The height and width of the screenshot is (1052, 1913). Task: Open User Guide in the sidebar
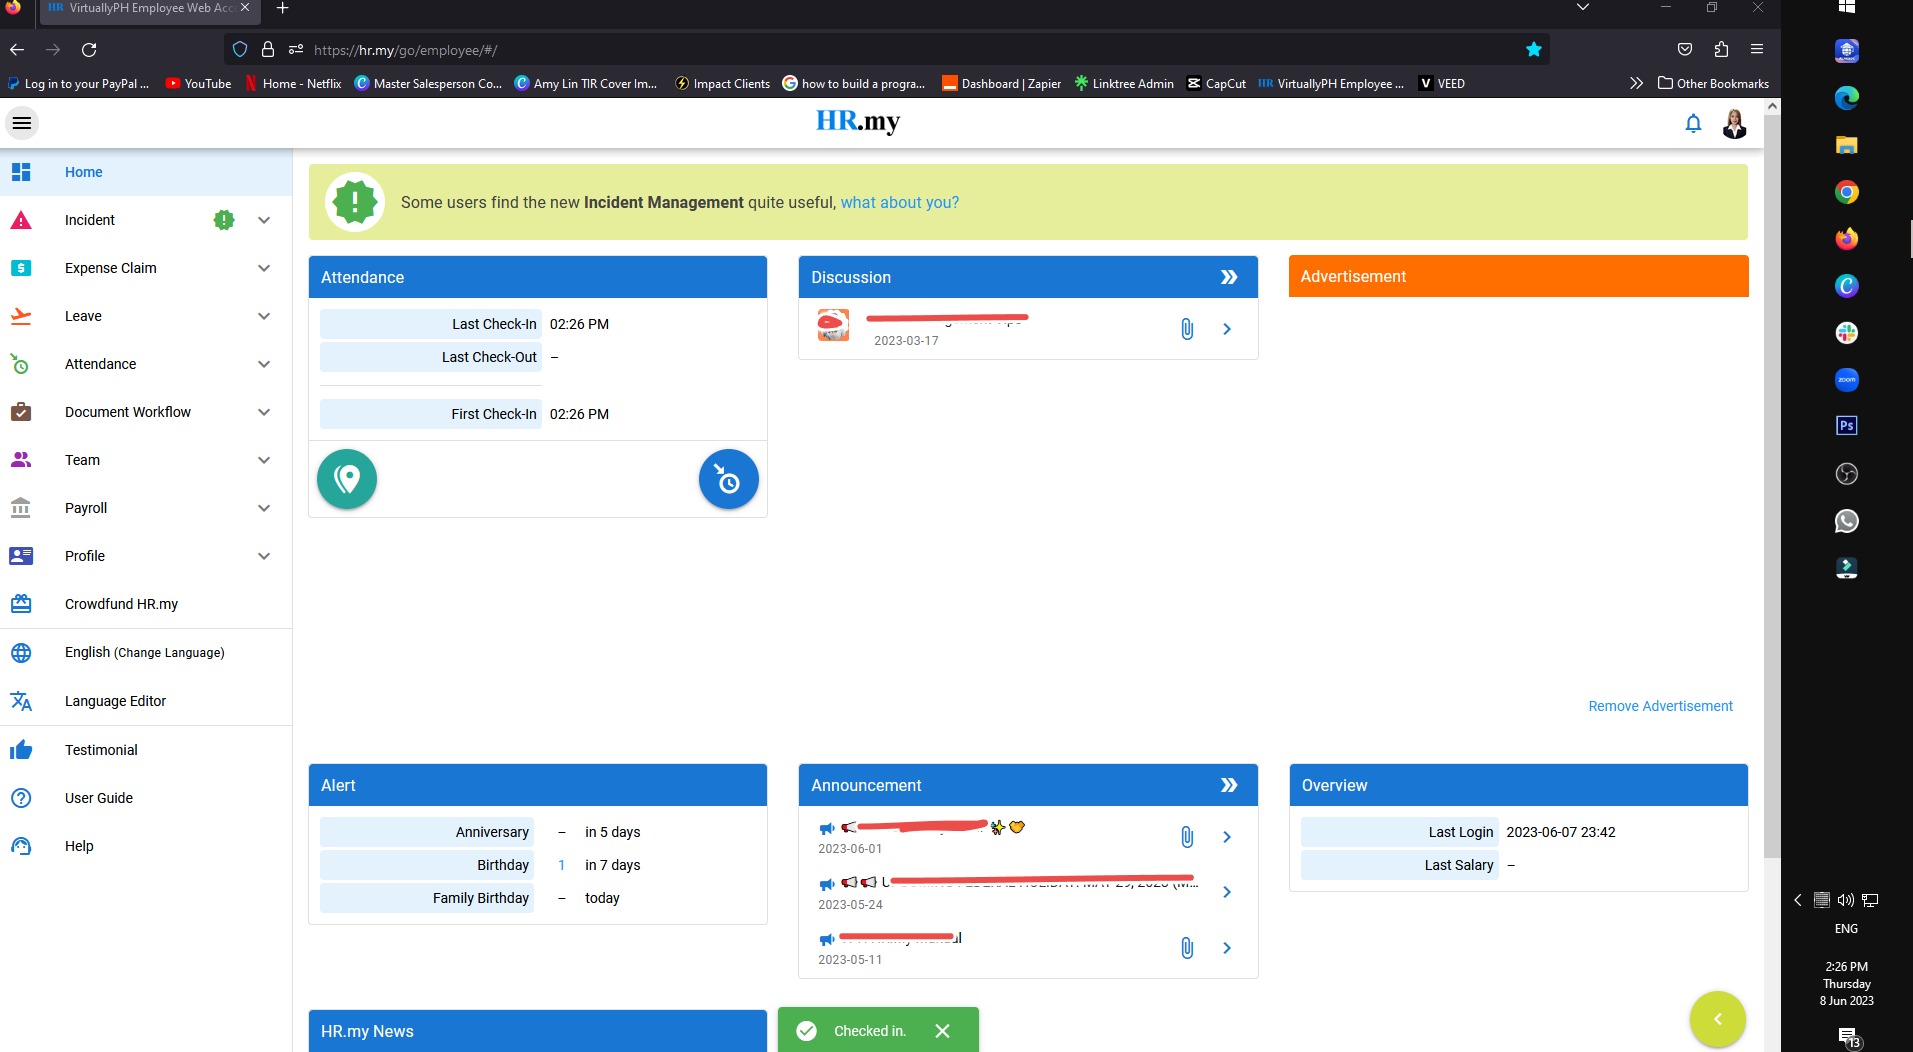pyautogui.click(x=146, y=798)
